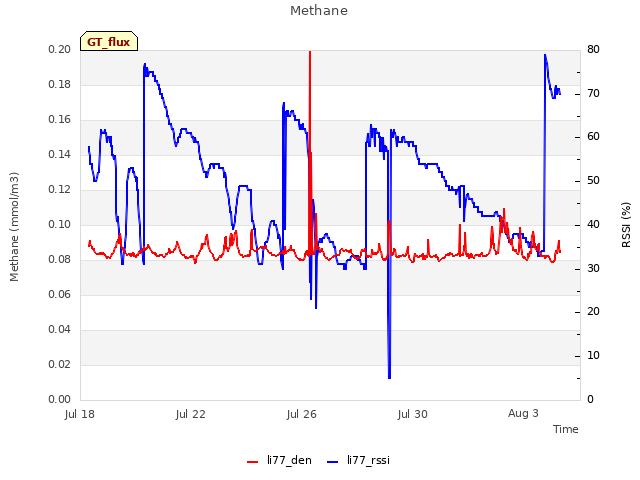Click the Jul 22 x-axis tick label
Screen dimensions: 640x480
tap(191, 414)
